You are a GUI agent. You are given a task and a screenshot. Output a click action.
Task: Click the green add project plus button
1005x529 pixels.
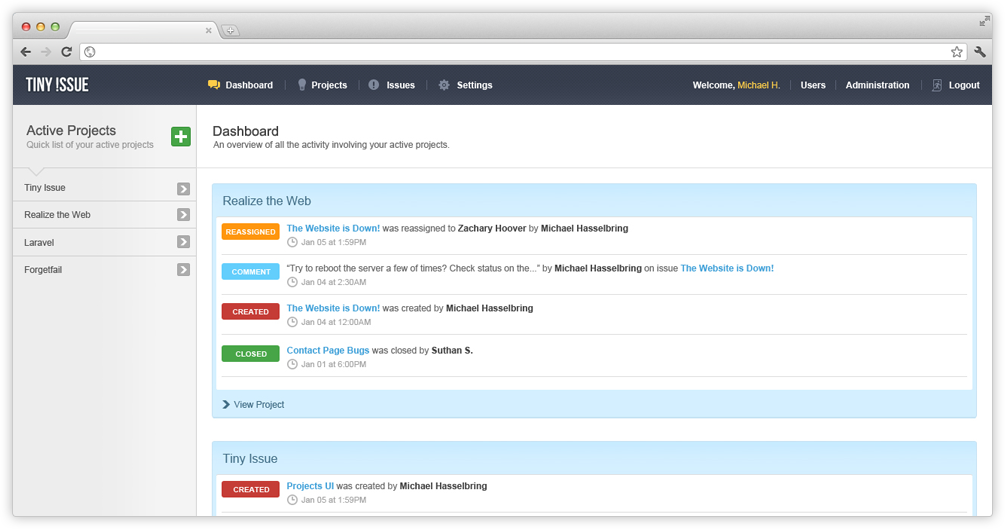pyautogui.click(x=180, y=137)
